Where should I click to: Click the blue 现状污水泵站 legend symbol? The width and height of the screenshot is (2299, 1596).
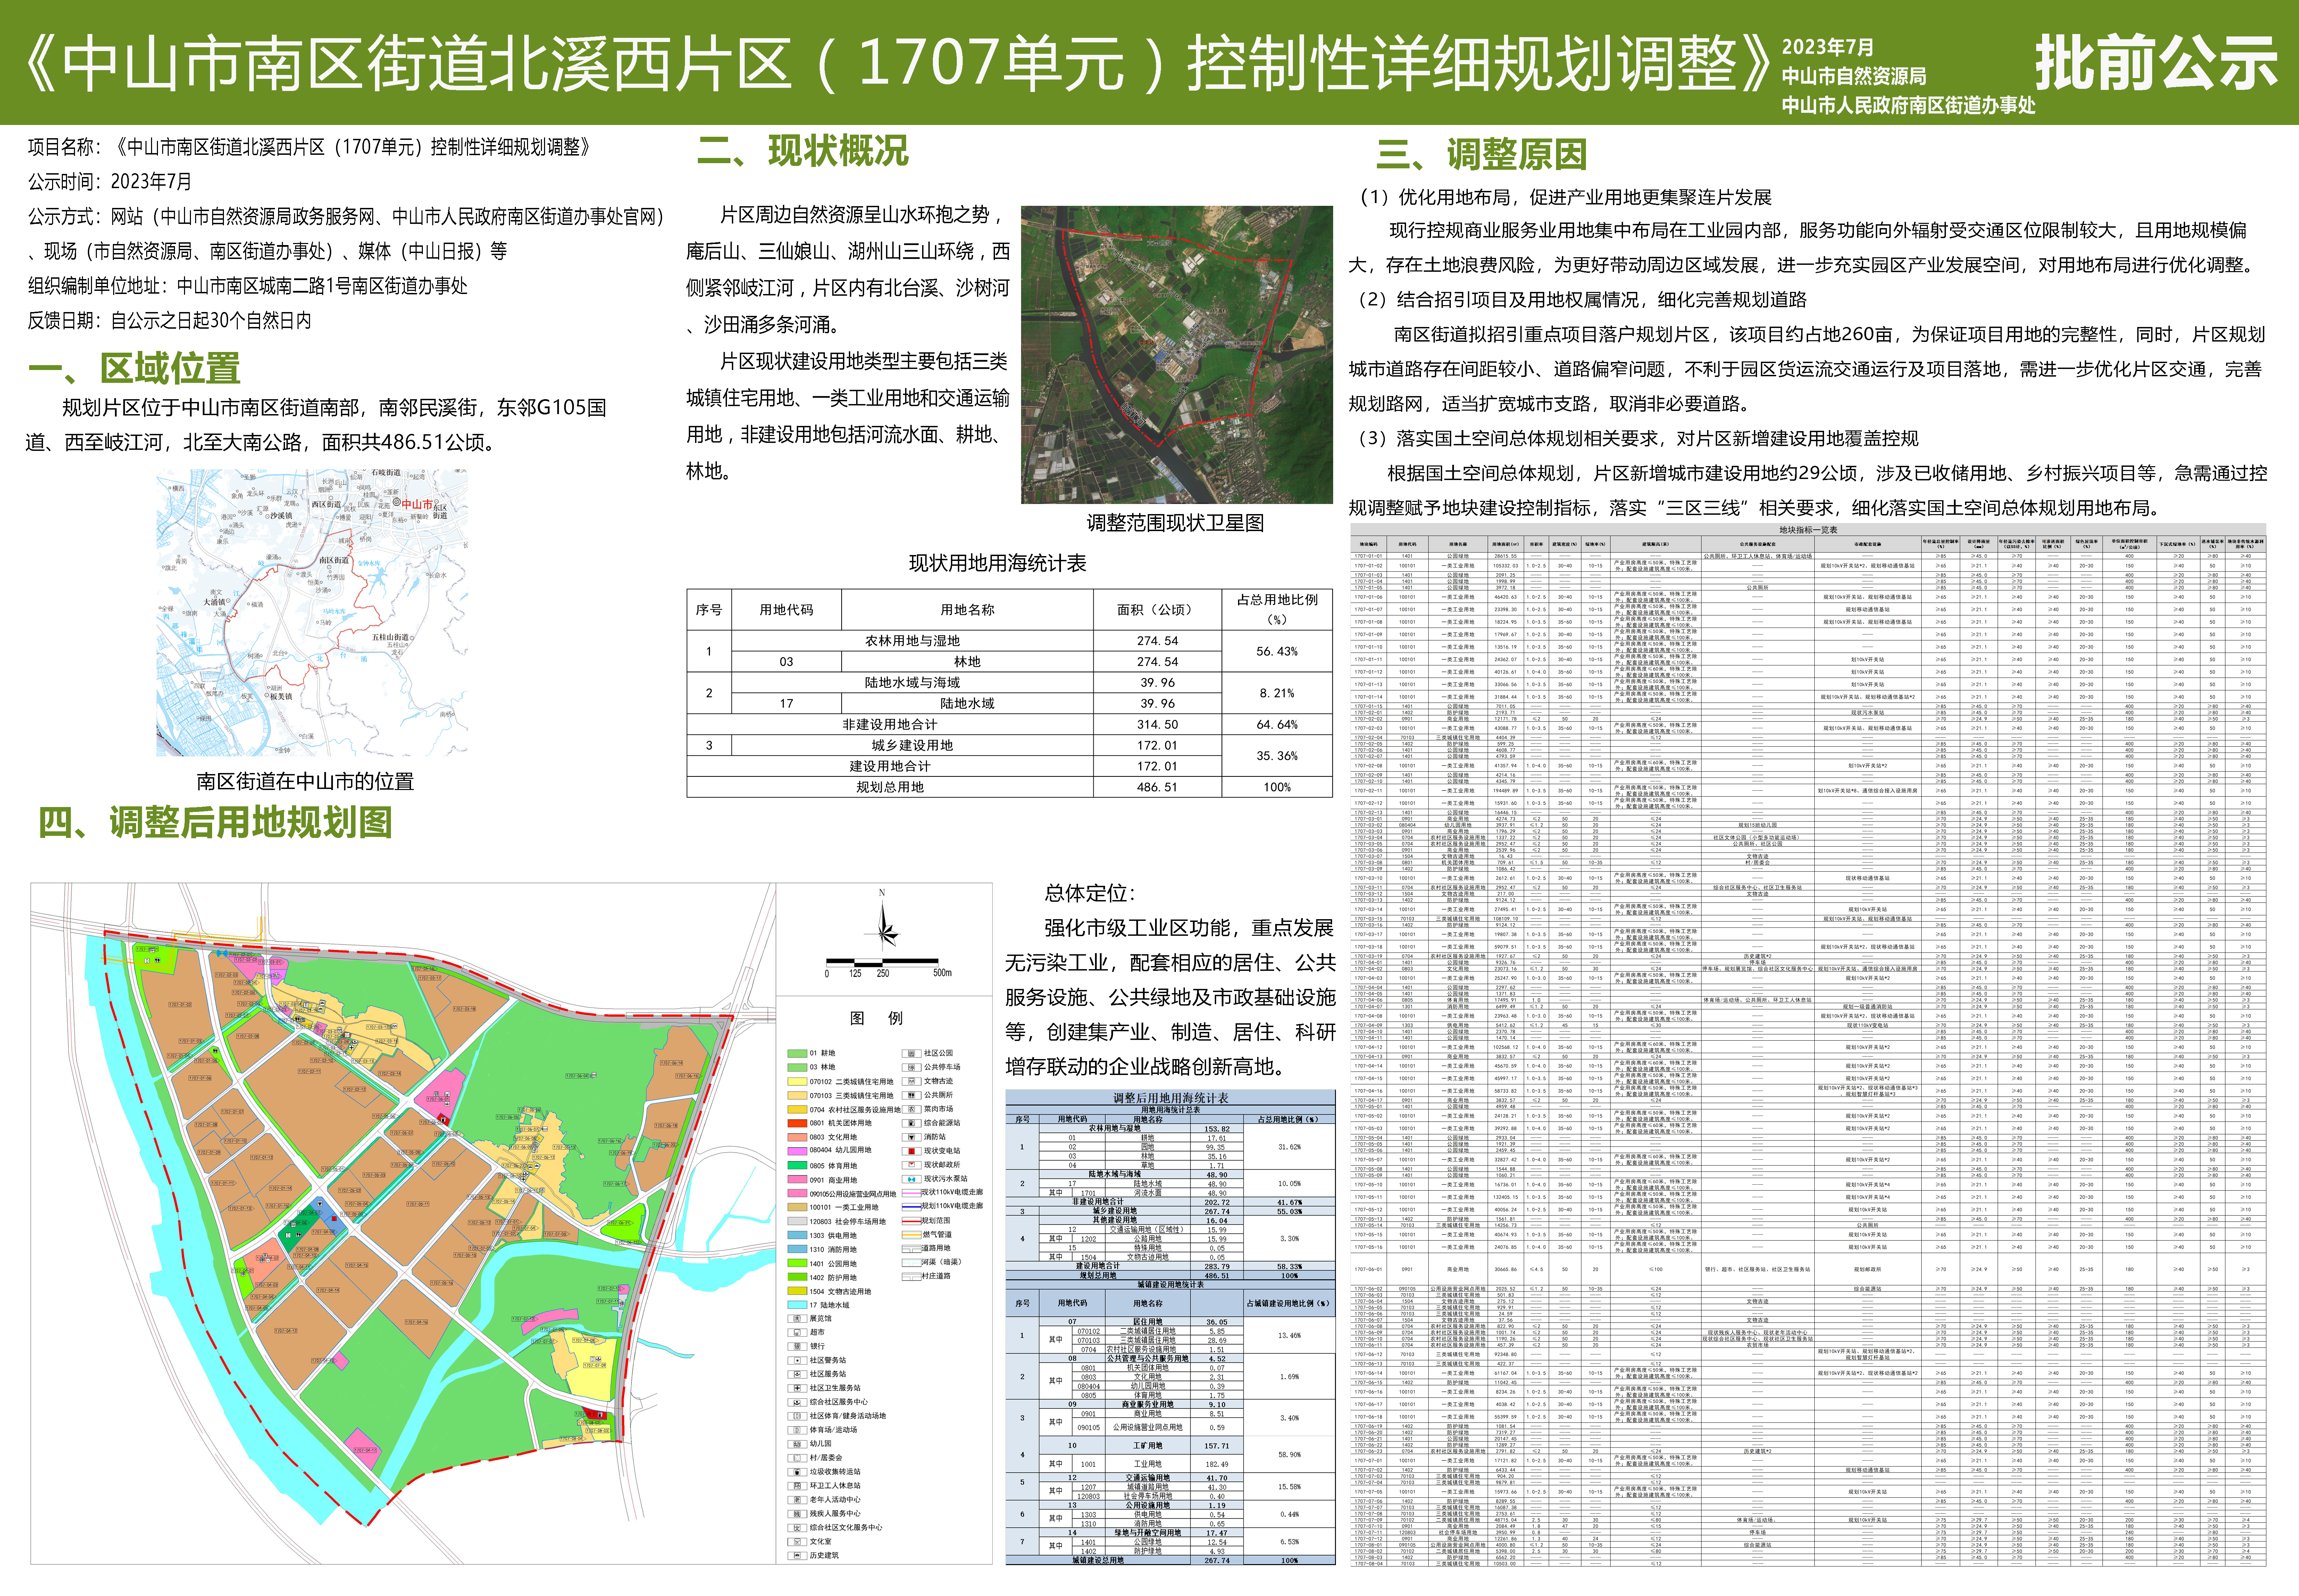coord(912,1179)
